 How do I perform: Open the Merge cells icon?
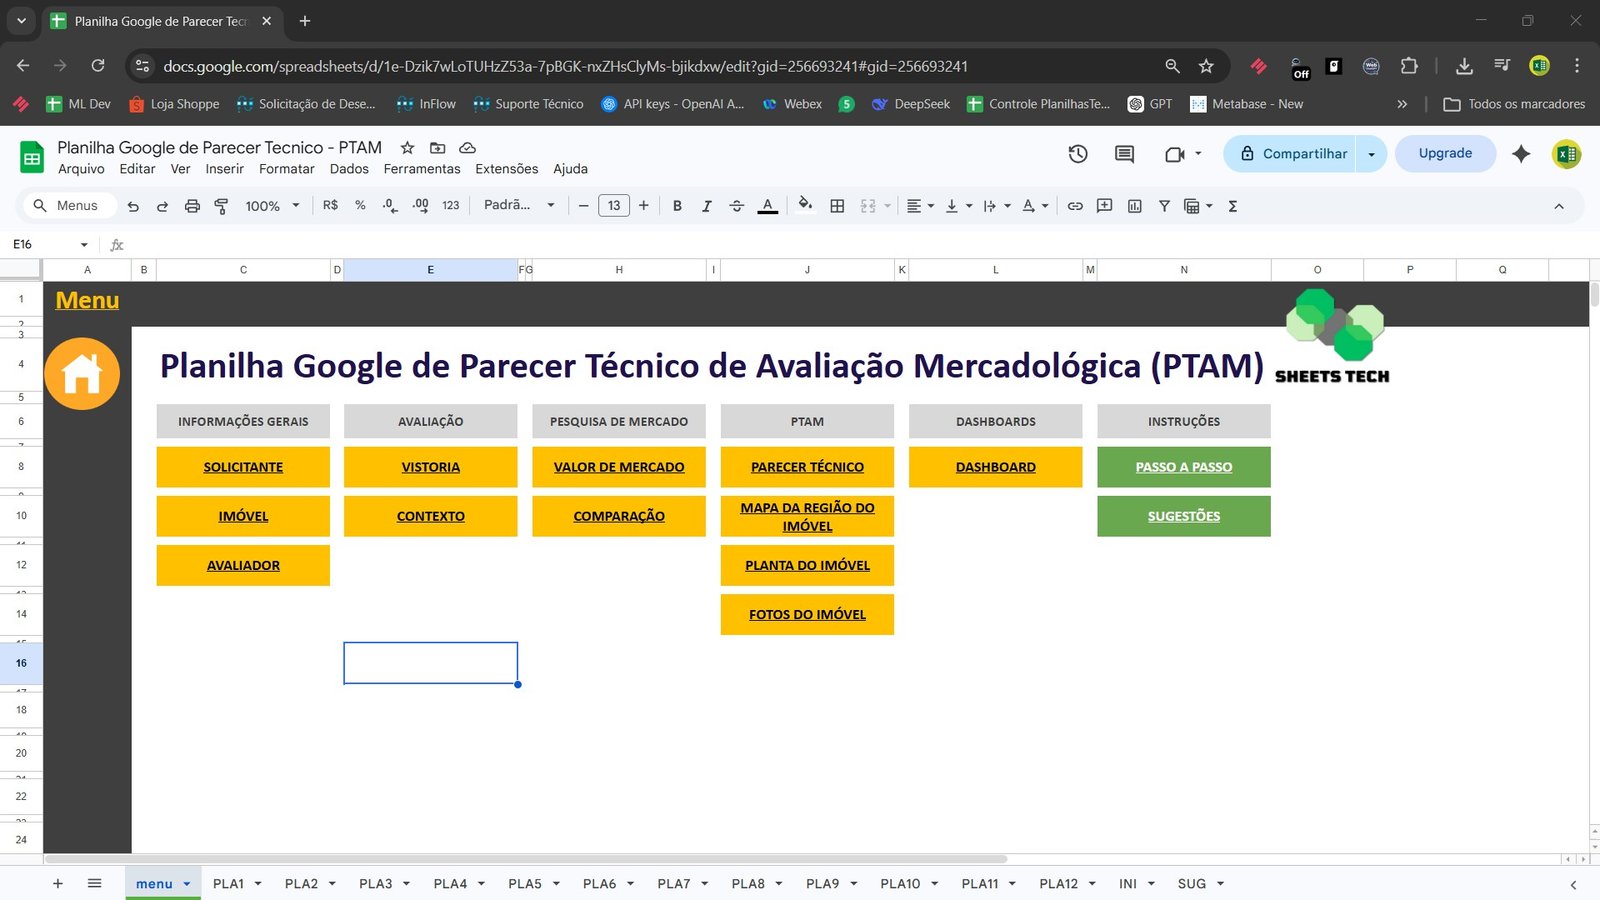click(x=866, y=205)
